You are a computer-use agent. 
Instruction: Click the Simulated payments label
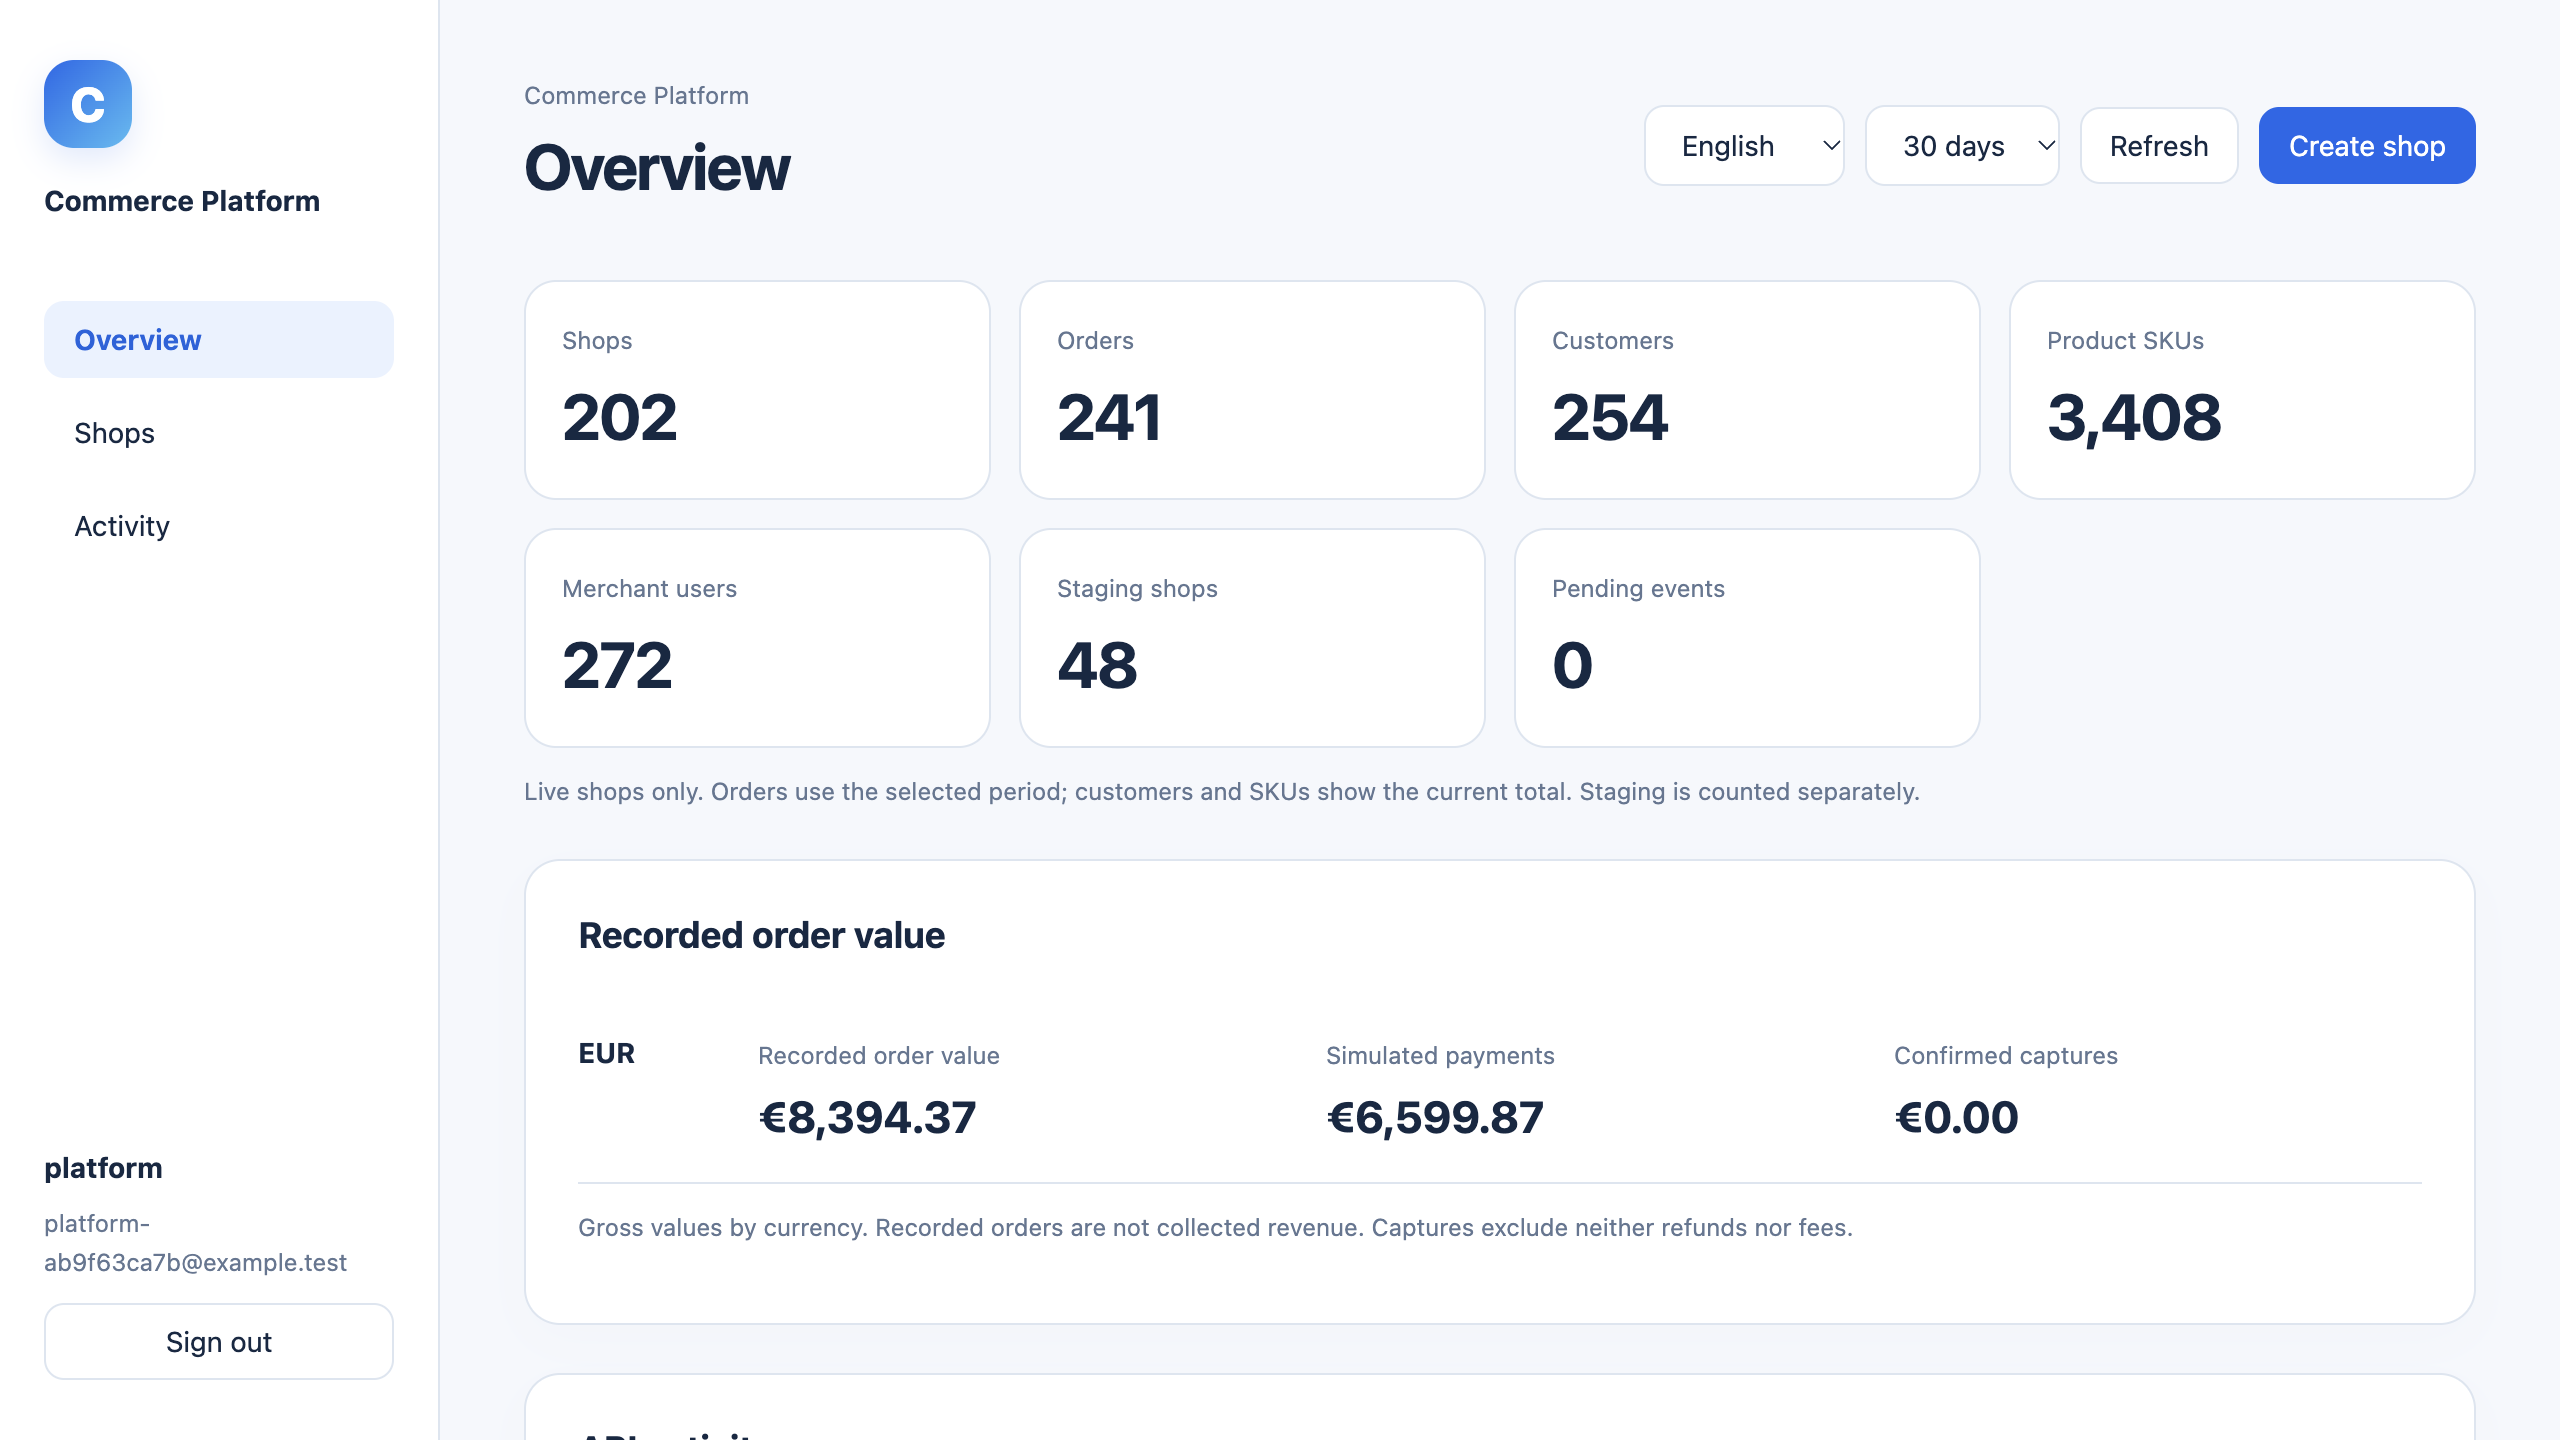pyautogui.click(x=1440, y=1056)
